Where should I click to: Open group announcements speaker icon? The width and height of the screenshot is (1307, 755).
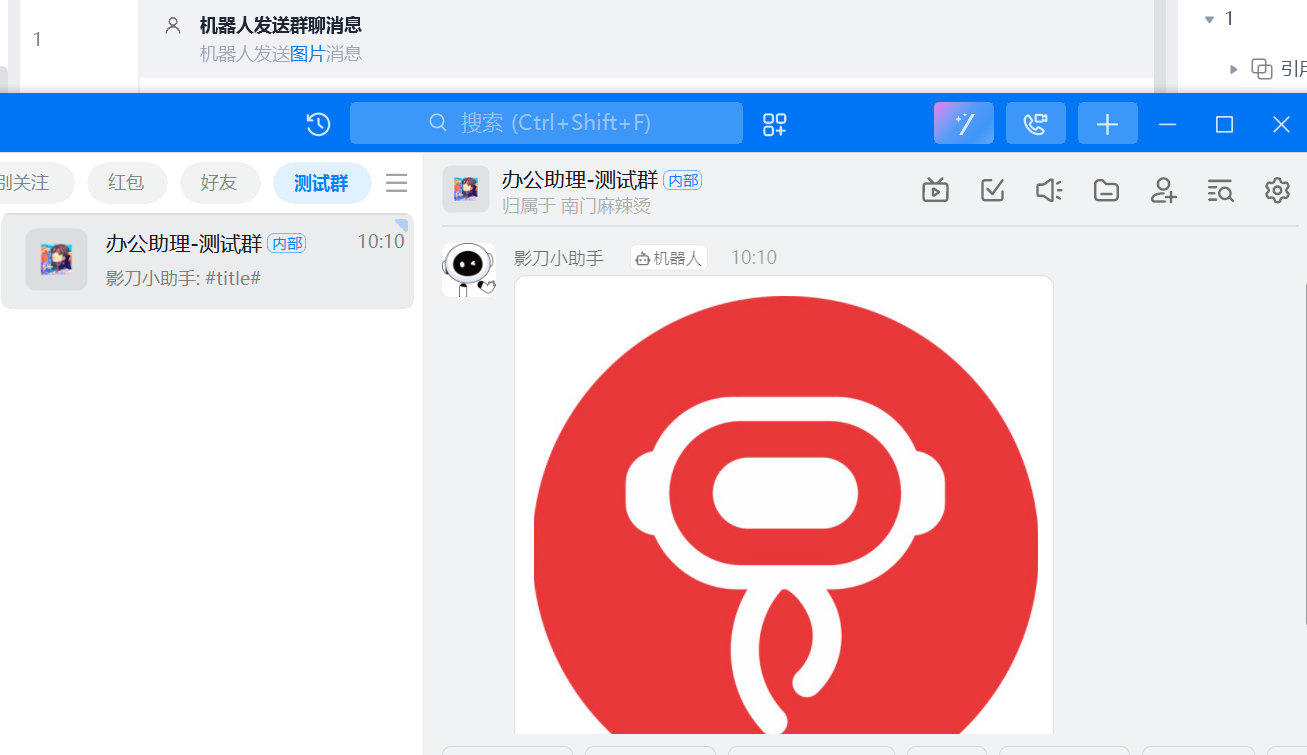point(1049,190)
